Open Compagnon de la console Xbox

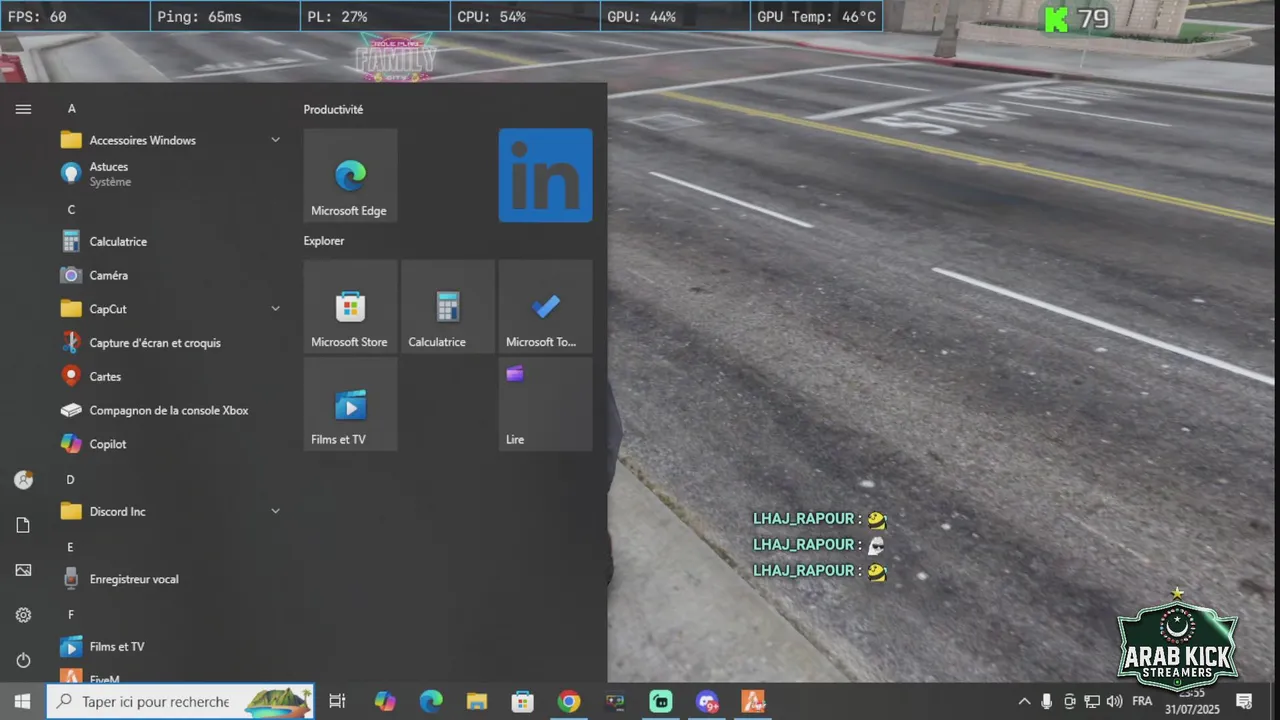(172, 410)
